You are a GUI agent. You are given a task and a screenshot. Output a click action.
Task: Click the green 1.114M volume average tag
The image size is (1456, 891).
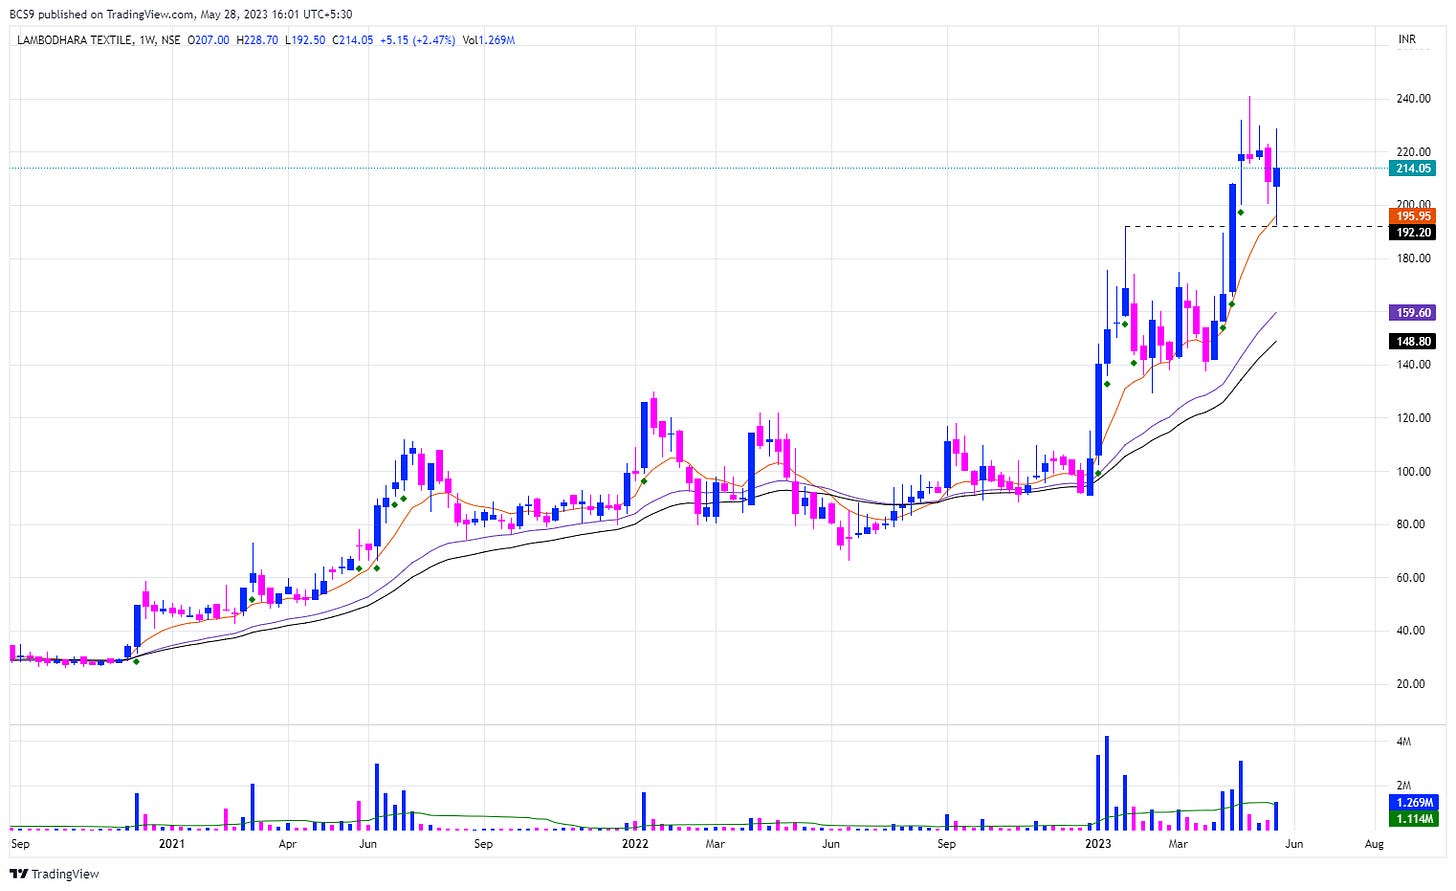(1413, 819)
